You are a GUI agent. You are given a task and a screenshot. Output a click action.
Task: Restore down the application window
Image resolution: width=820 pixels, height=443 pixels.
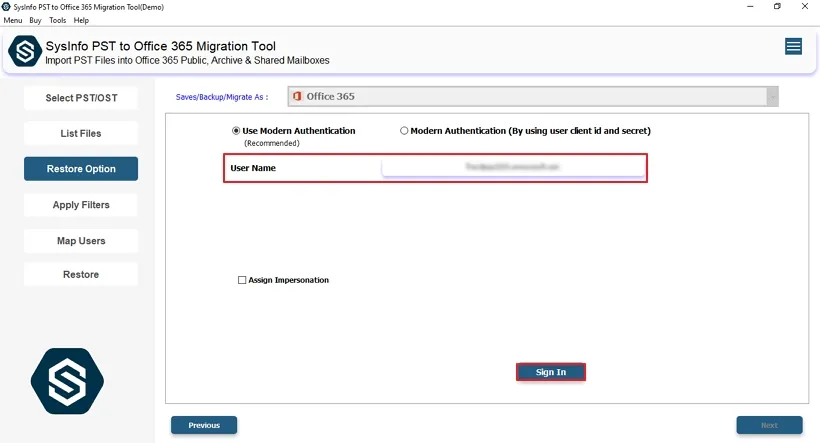[x=777, y=6]
